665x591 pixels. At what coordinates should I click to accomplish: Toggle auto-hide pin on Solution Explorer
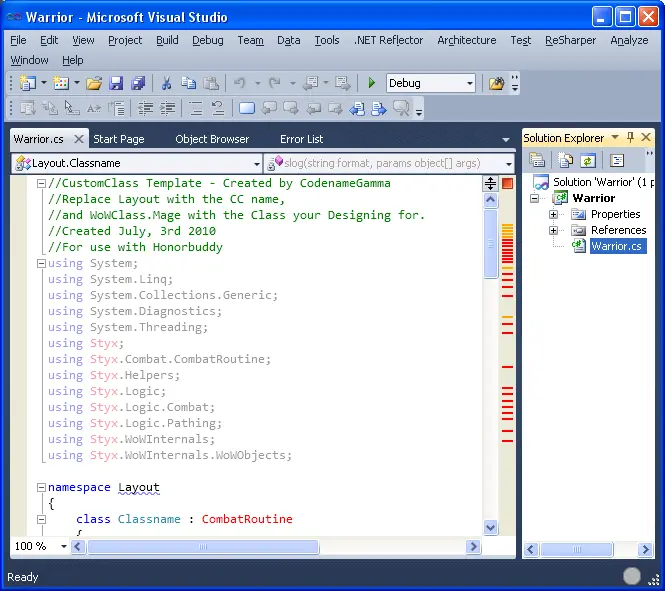pyautogui.click(x=630, y=137)
